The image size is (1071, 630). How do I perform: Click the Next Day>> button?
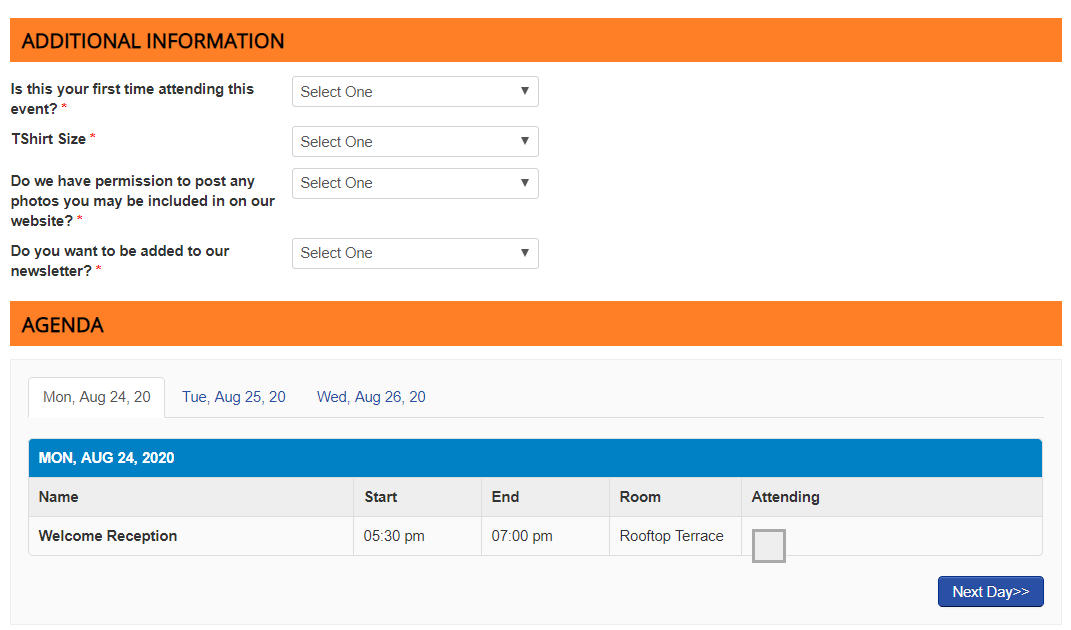pyautogui.click(x=990, y=591)
